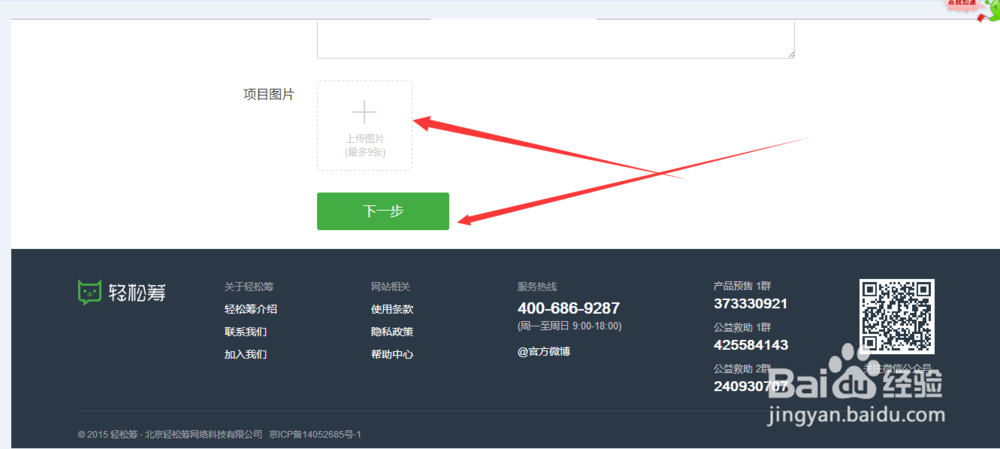This screenshot has height=449, width=1000.
Task: Click inside the large text area
Action: coord(555,38)
